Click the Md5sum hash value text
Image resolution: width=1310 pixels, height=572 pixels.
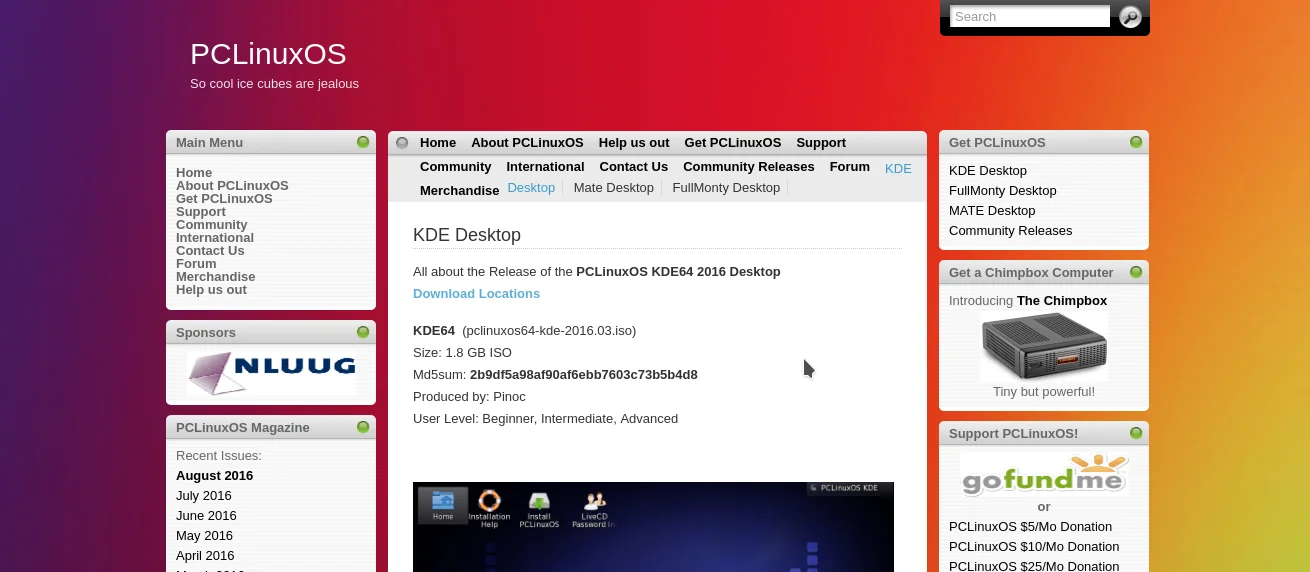[584, 374]
